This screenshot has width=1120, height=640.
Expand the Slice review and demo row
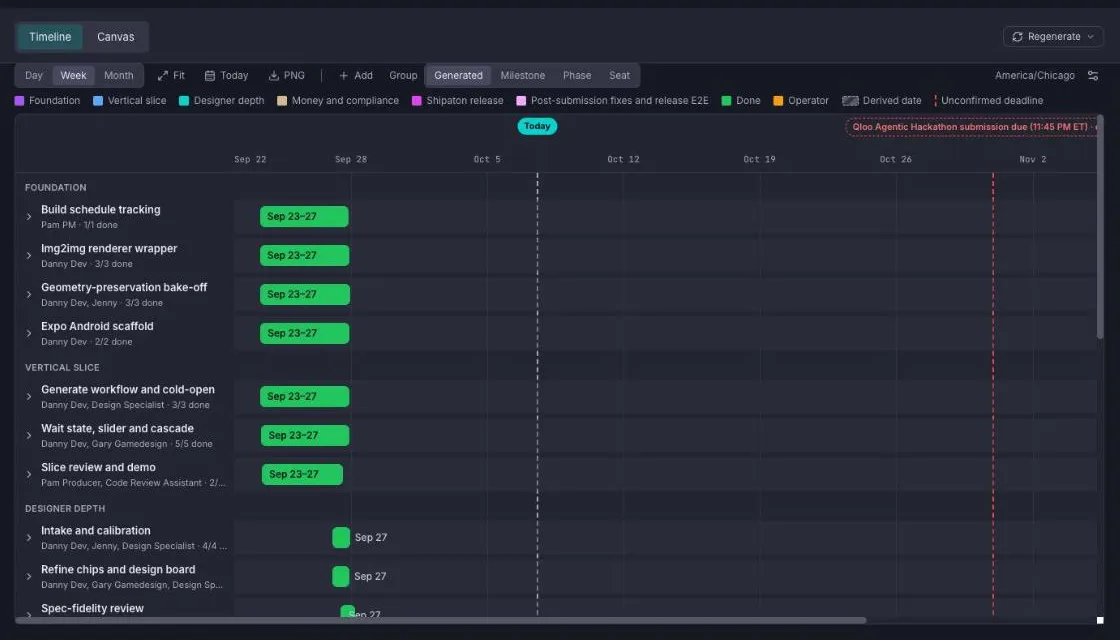[29, 474]
